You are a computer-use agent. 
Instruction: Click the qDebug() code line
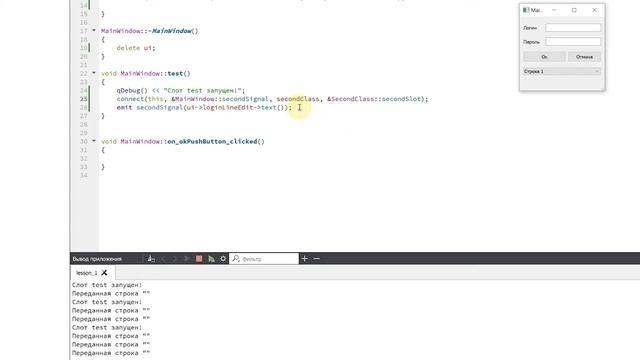tap(181, 90)
